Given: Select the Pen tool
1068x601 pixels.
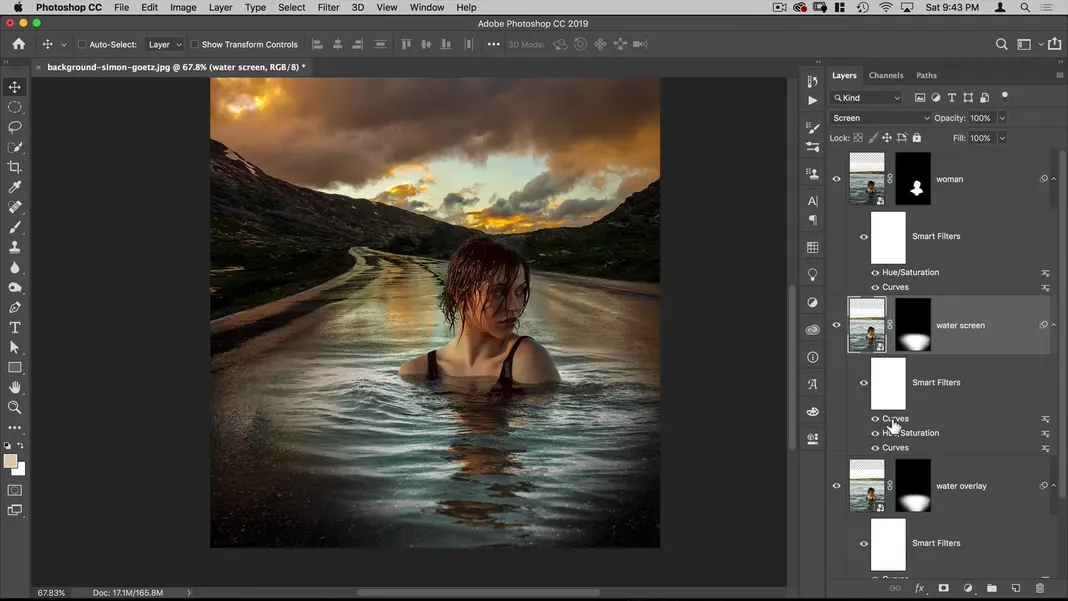Looking at the screenshot, I should (x=14, y=307).
